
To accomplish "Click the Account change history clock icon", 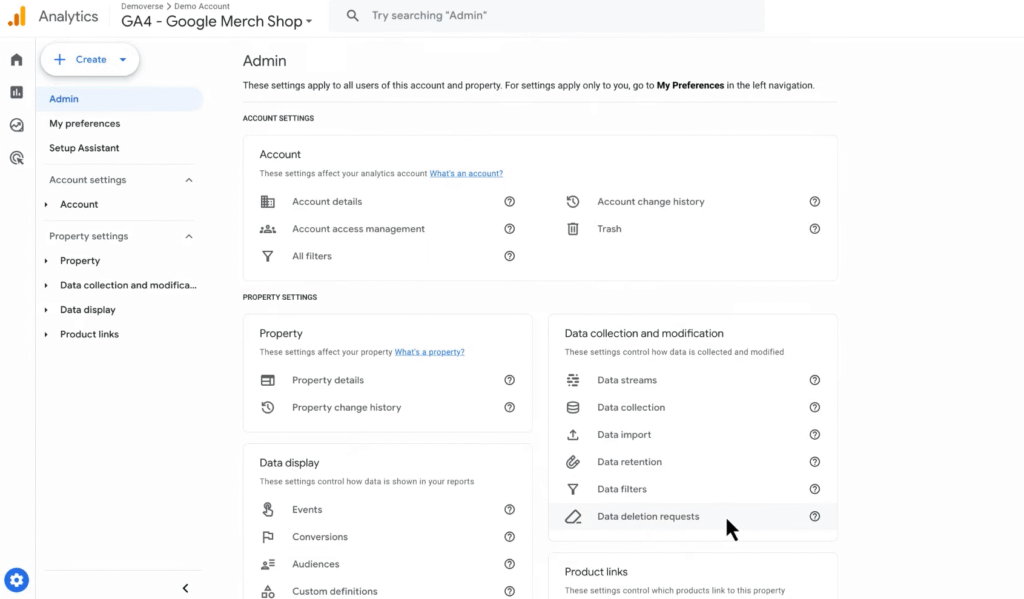I will coord(573,202).
